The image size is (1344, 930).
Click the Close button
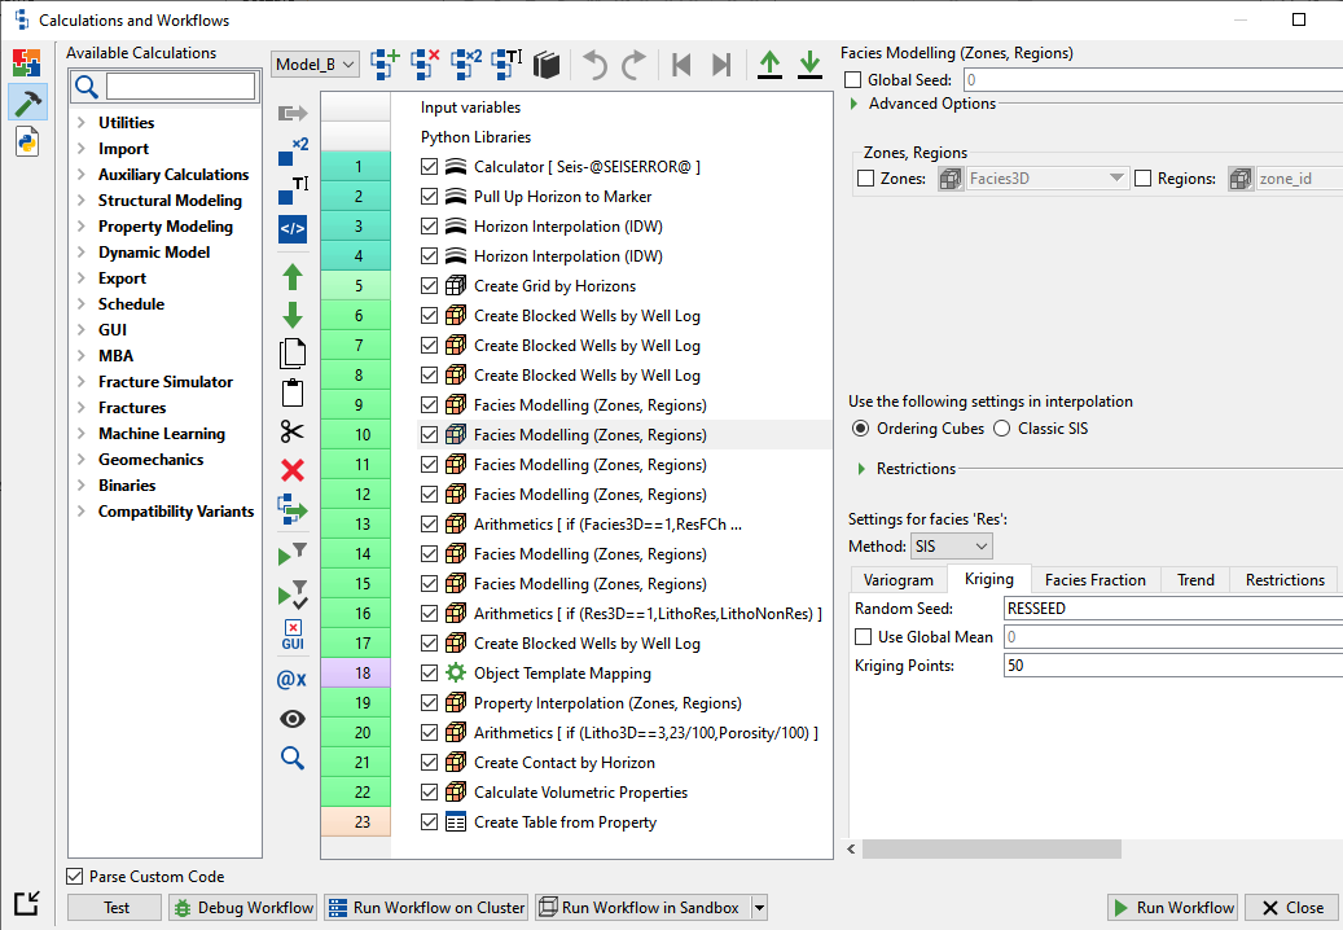[x=1292, y=908]
